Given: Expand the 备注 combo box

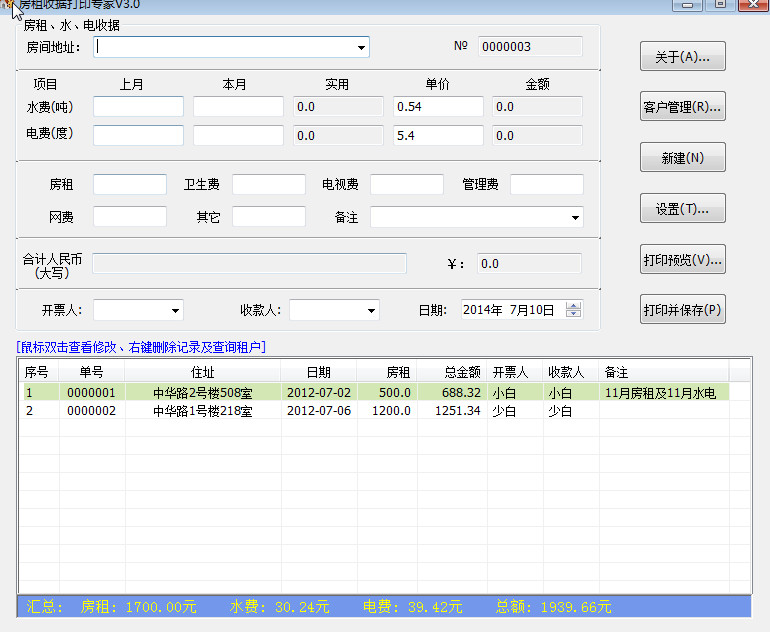Looking at the screenshot, I should (575, 218).
